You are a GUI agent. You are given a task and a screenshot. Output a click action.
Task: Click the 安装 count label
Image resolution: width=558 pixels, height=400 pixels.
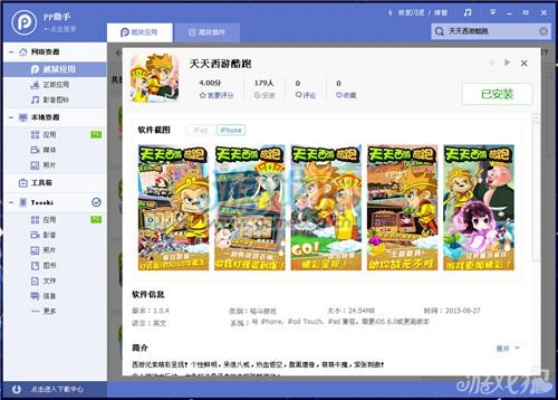[x=264, y=95]
